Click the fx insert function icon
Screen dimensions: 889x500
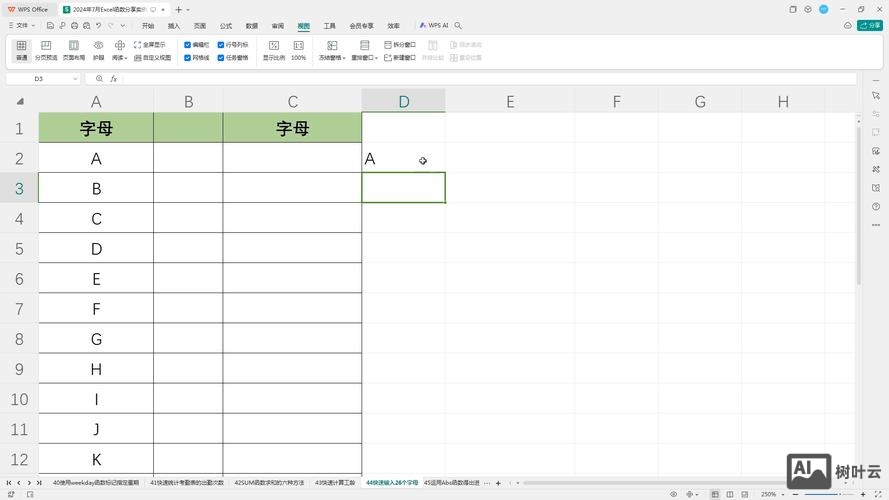point(114,79)
